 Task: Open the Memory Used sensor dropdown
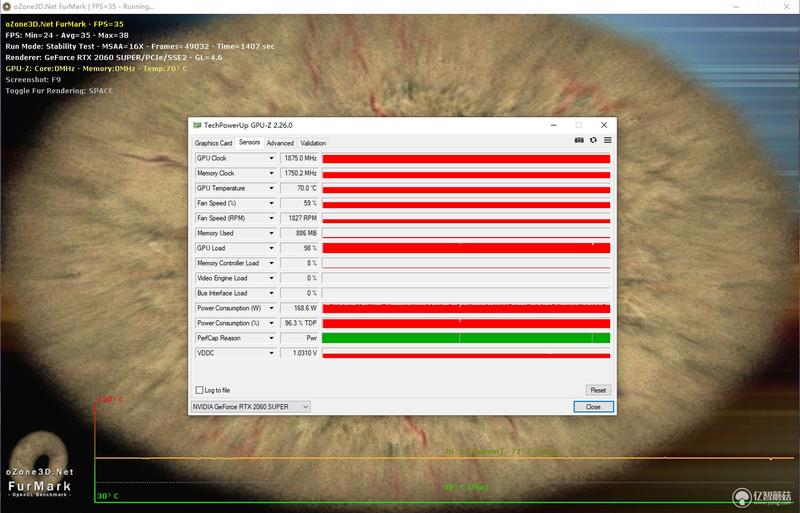271,233
